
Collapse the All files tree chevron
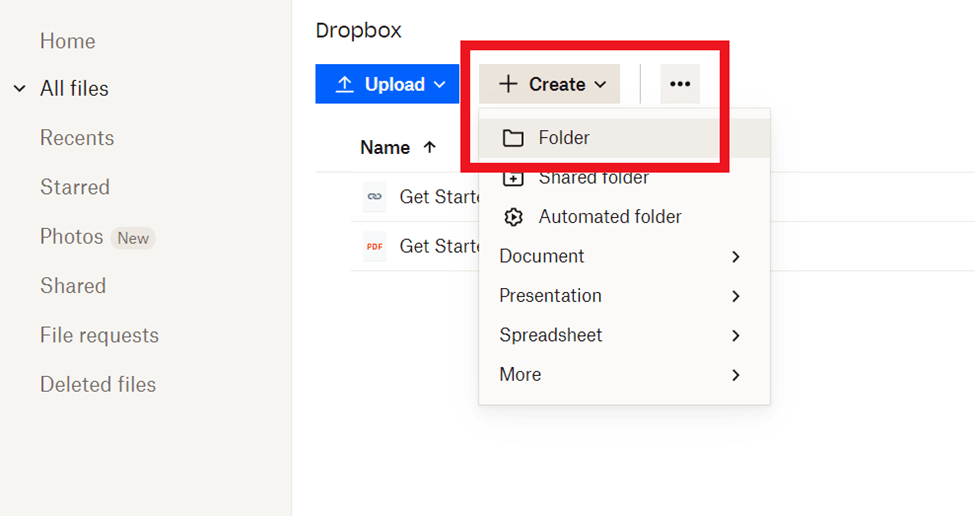coord(20,89)
